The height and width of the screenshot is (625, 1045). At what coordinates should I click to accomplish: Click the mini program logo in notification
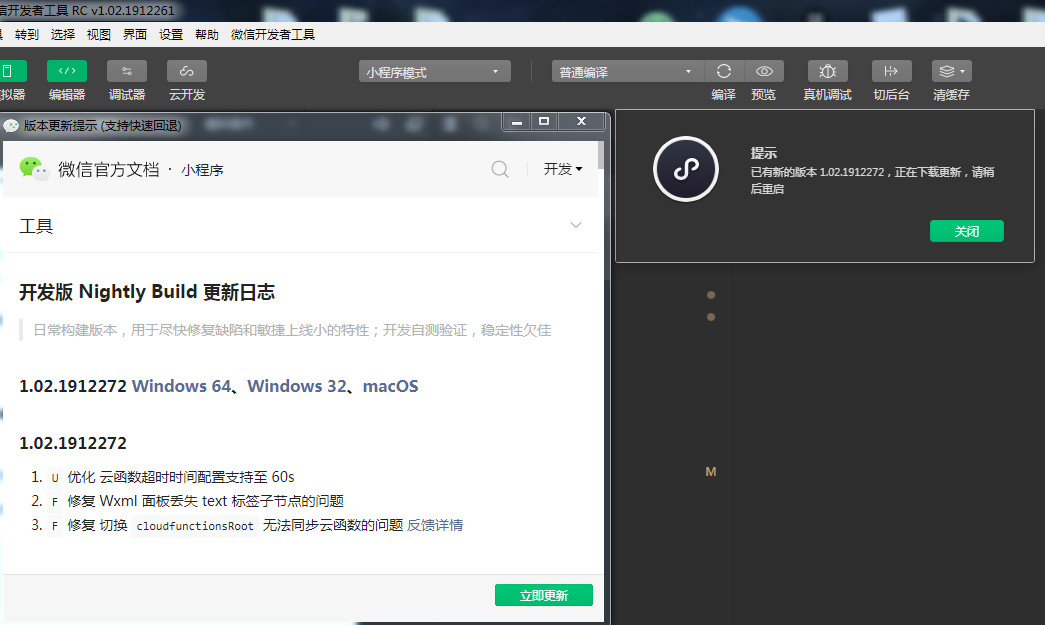(x=686, y=169)
